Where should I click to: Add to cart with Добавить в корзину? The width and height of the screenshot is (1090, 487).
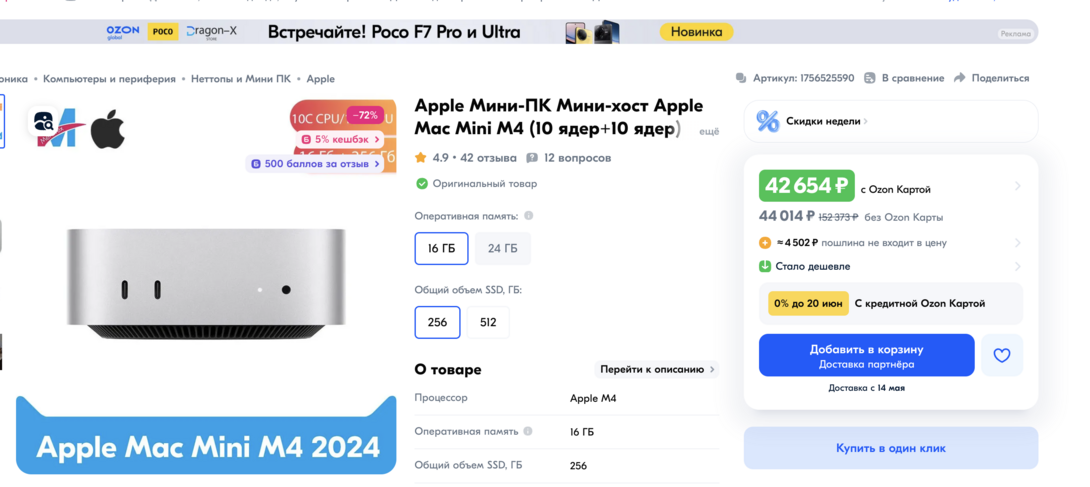866,356
